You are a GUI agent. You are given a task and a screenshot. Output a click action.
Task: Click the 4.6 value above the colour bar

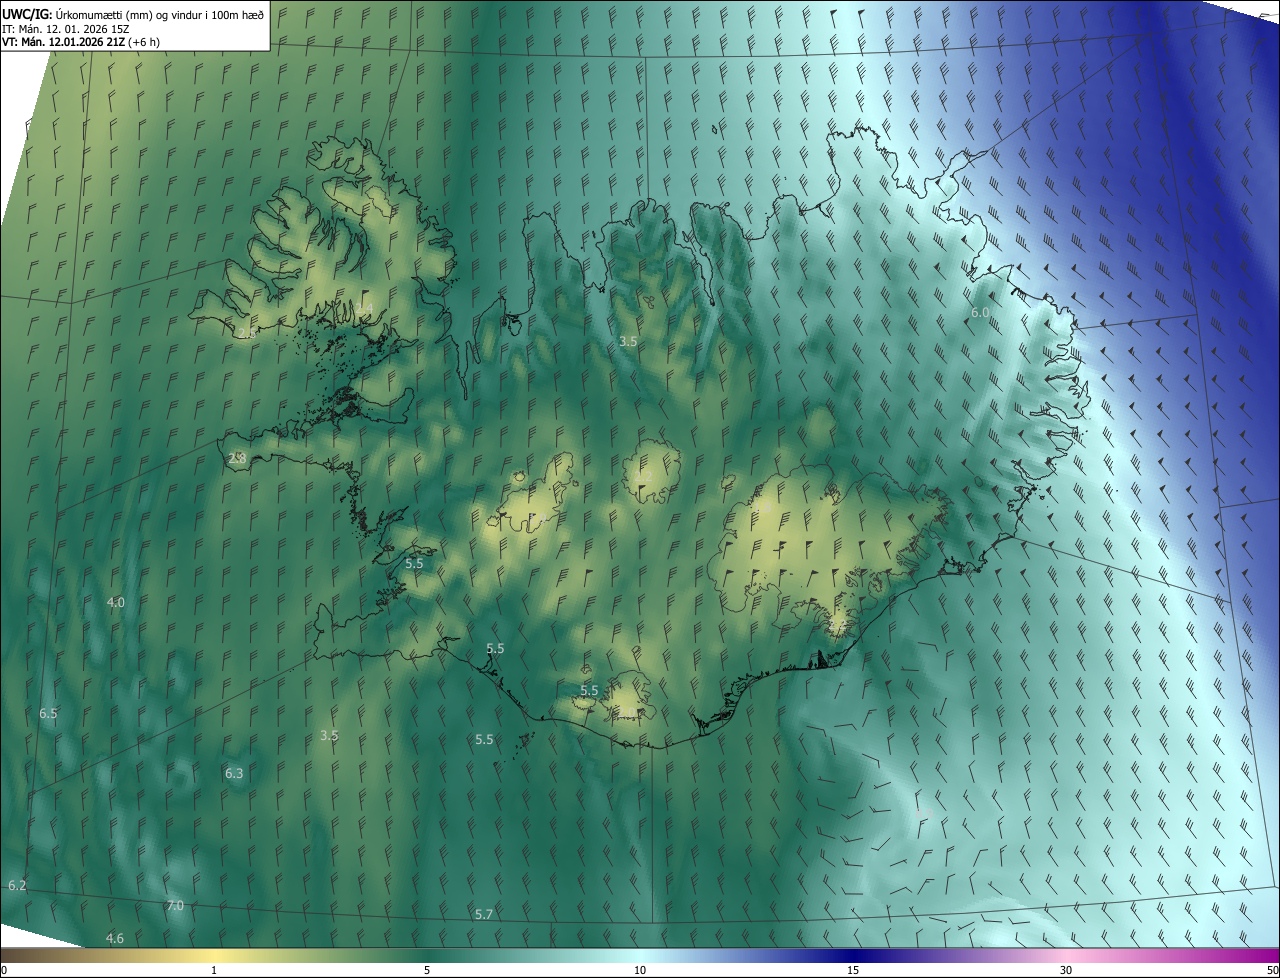pos(115,938)
